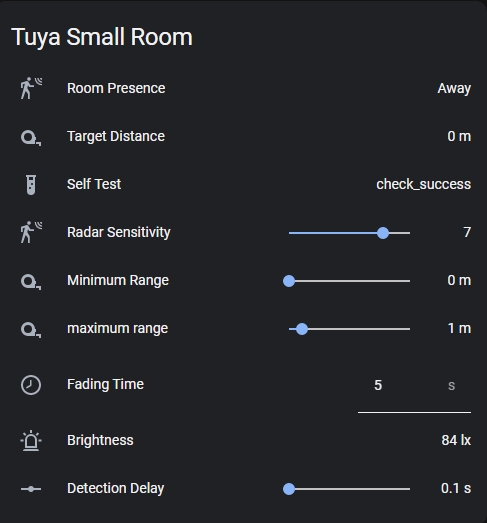Open Room Presence entity showing Away

click(454, 88)
